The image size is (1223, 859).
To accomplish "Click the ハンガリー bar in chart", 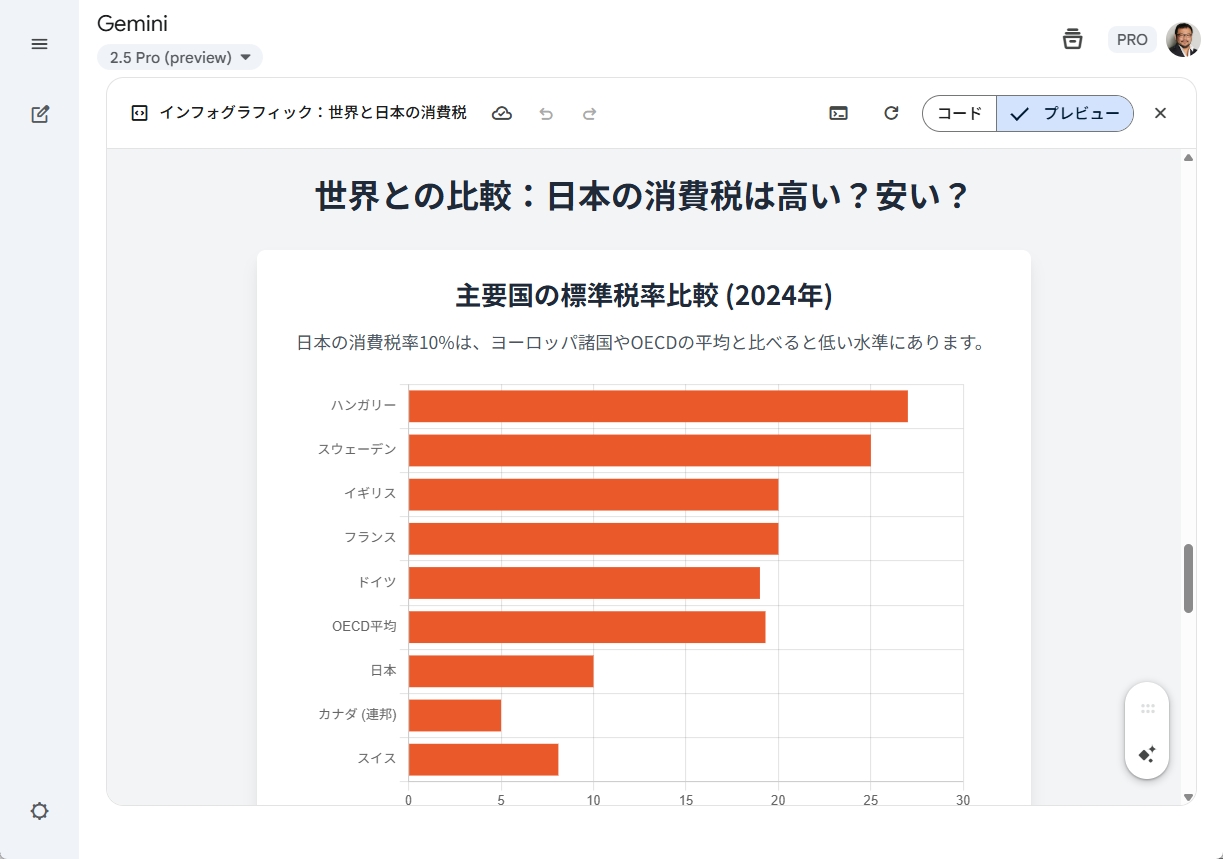I will point(658,406).
